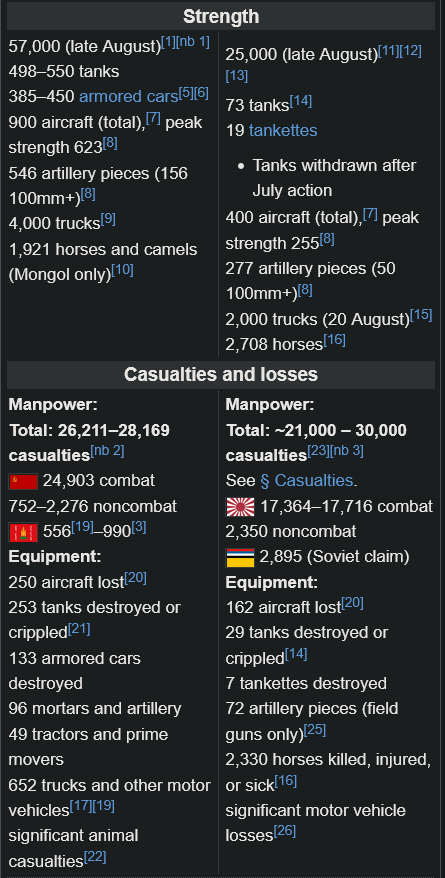The image size is (445, 878).
Task: Click the Soviet Union flag icon
Action: pyautogui.click(x=24, y=482)
